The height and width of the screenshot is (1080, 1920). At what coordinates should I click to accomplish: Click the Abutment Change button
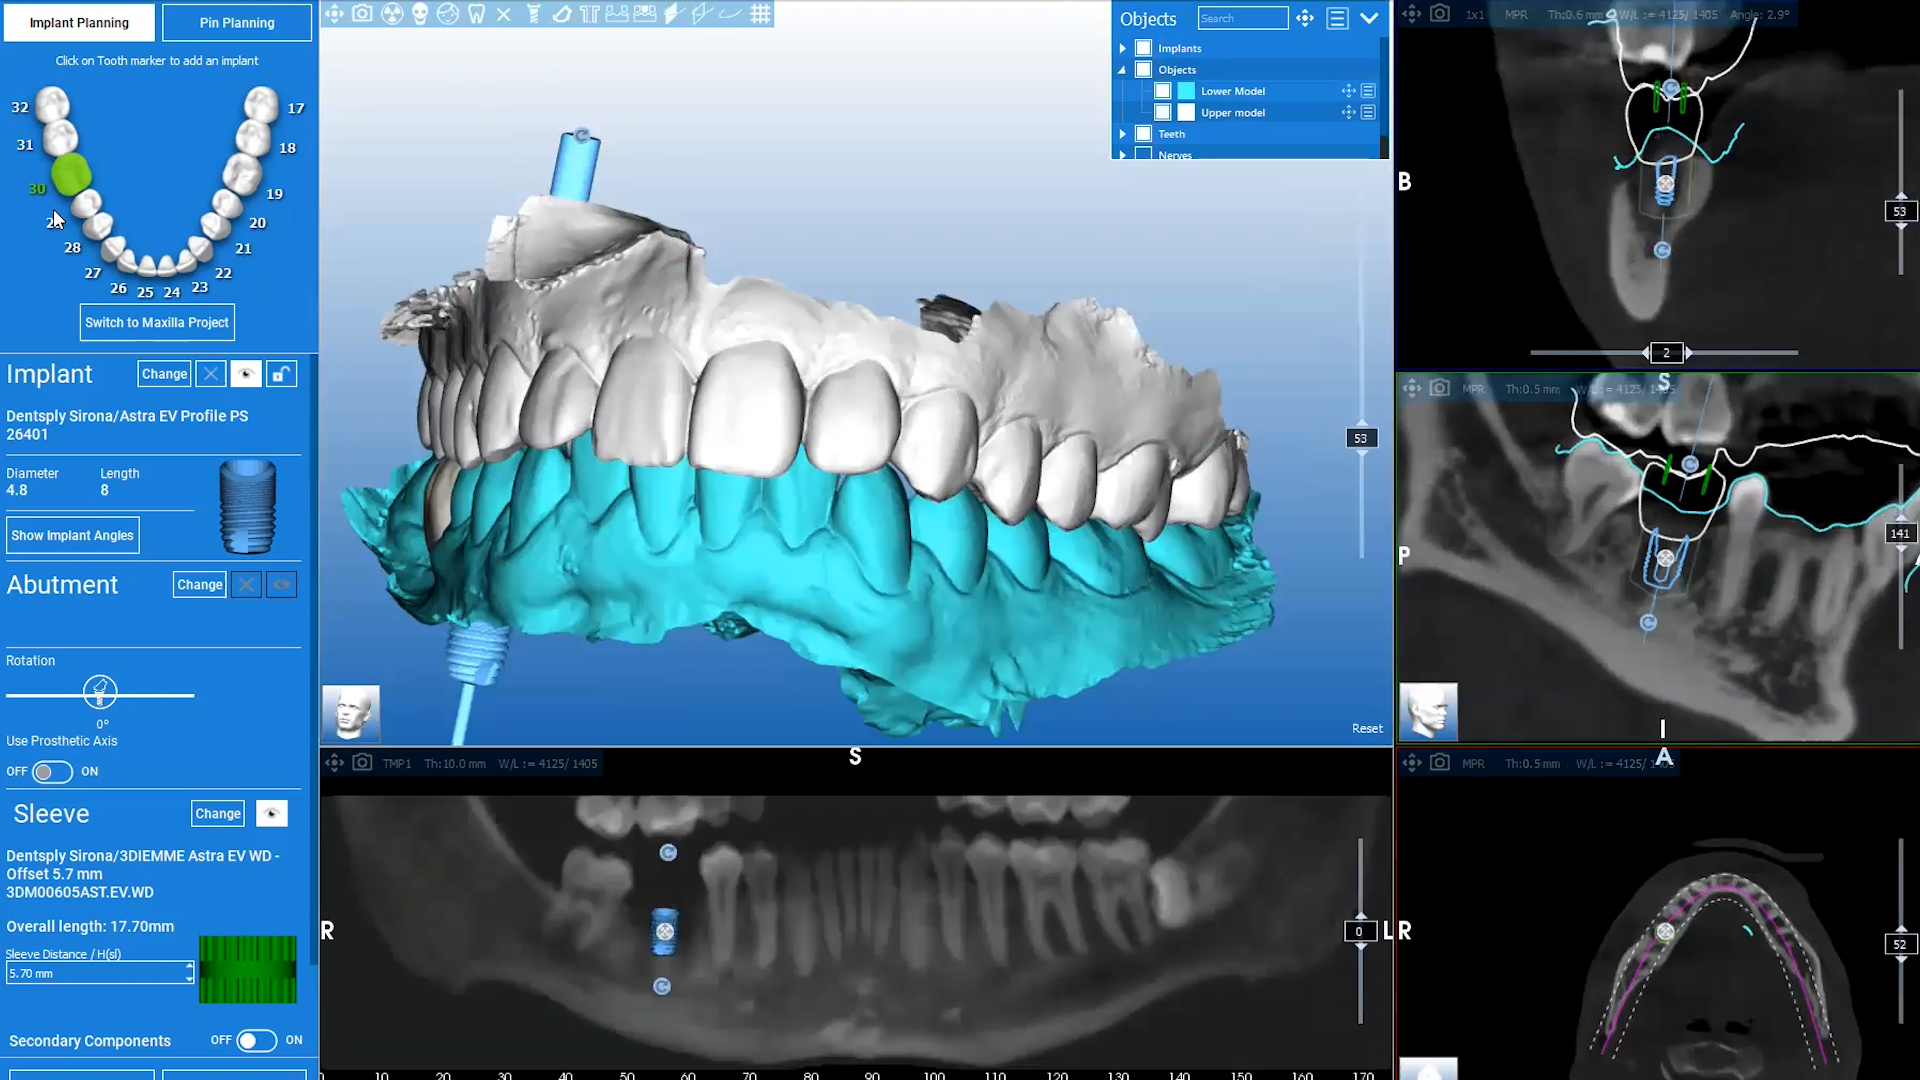click(200, 585)
